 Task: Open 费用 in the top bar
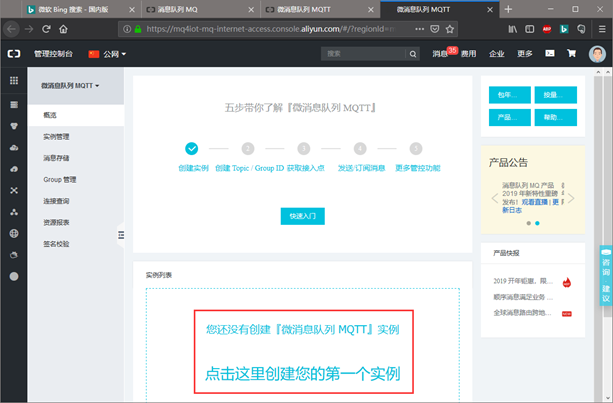[468, 54]
